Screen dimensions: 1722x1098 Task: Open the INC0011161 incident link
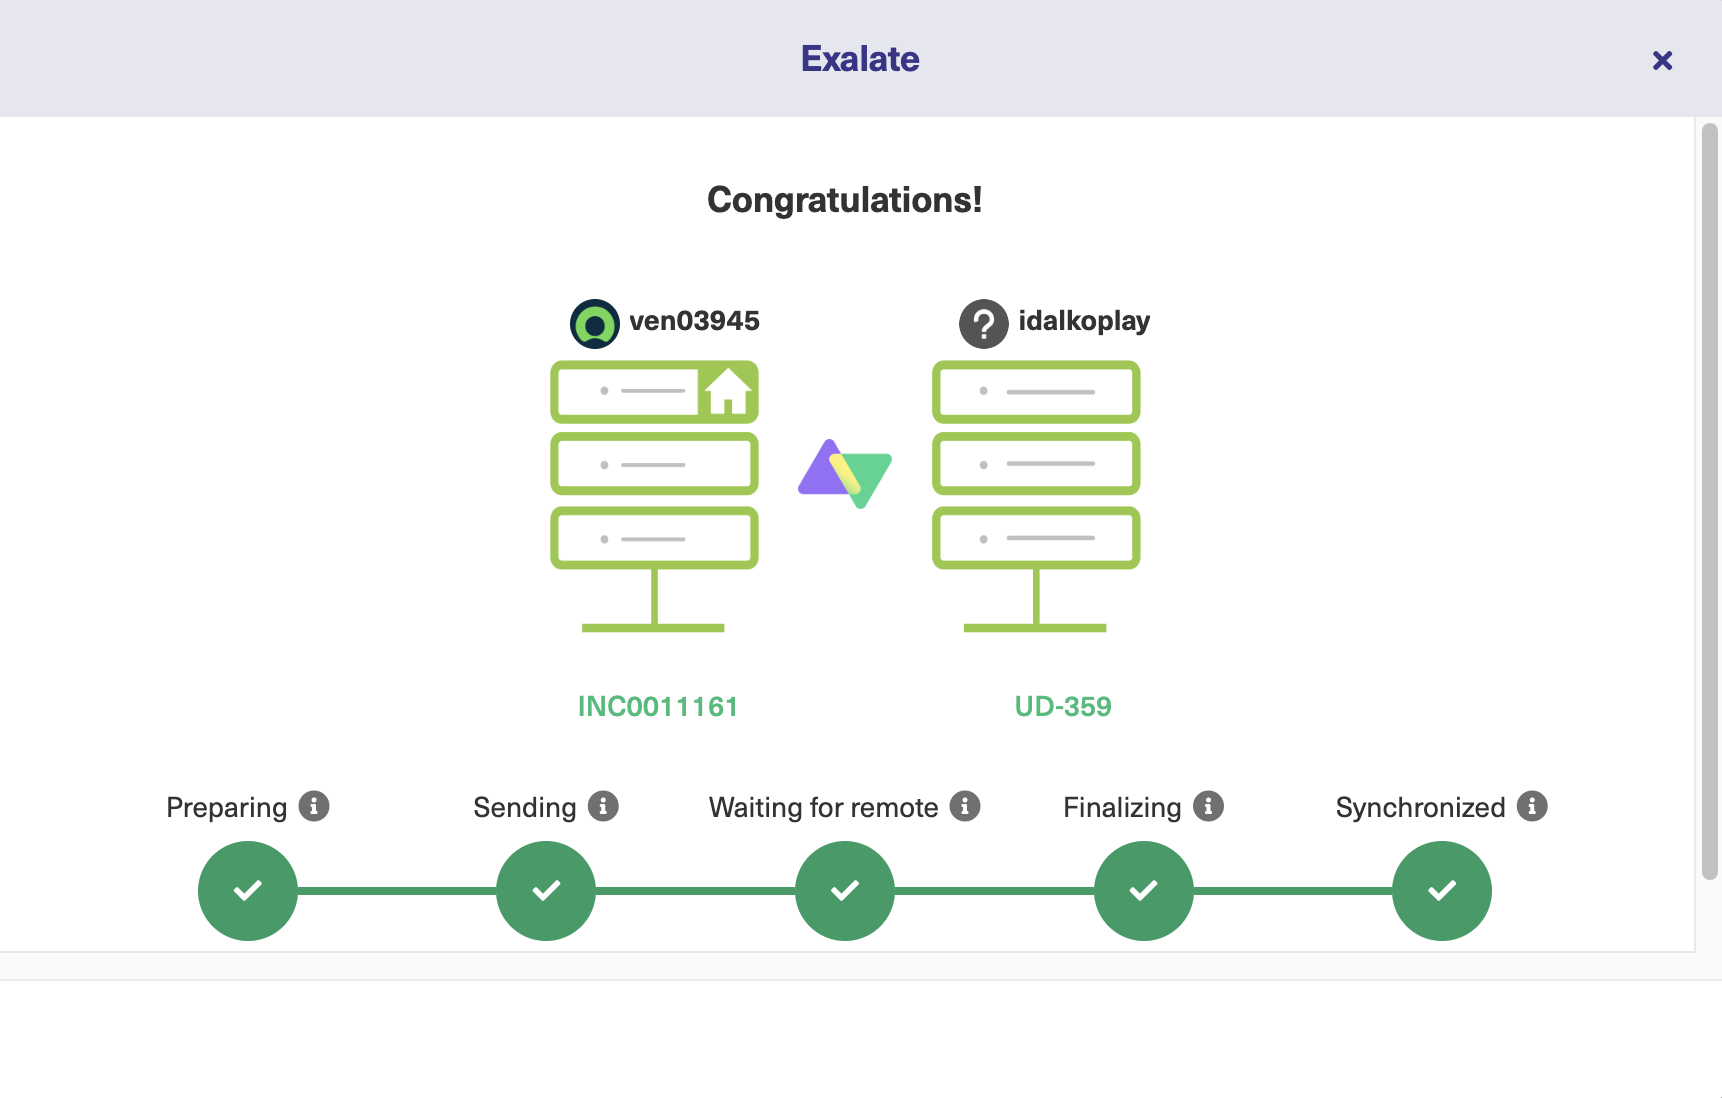(658, 706)
